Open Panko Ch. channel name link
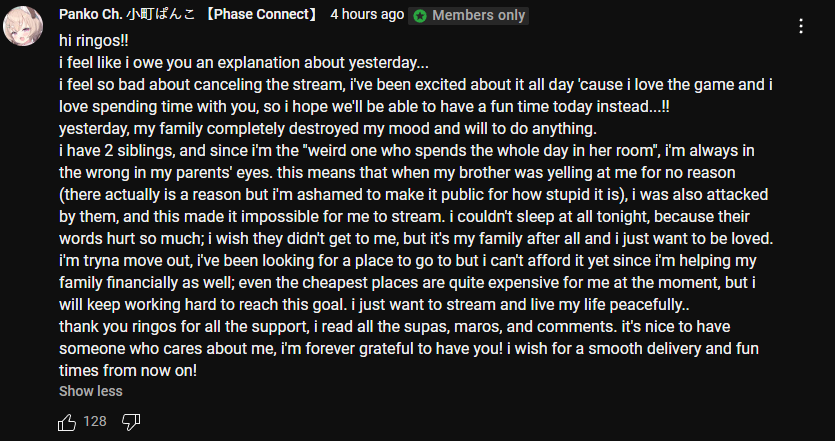The image size is (835, 441). [189, 14]
